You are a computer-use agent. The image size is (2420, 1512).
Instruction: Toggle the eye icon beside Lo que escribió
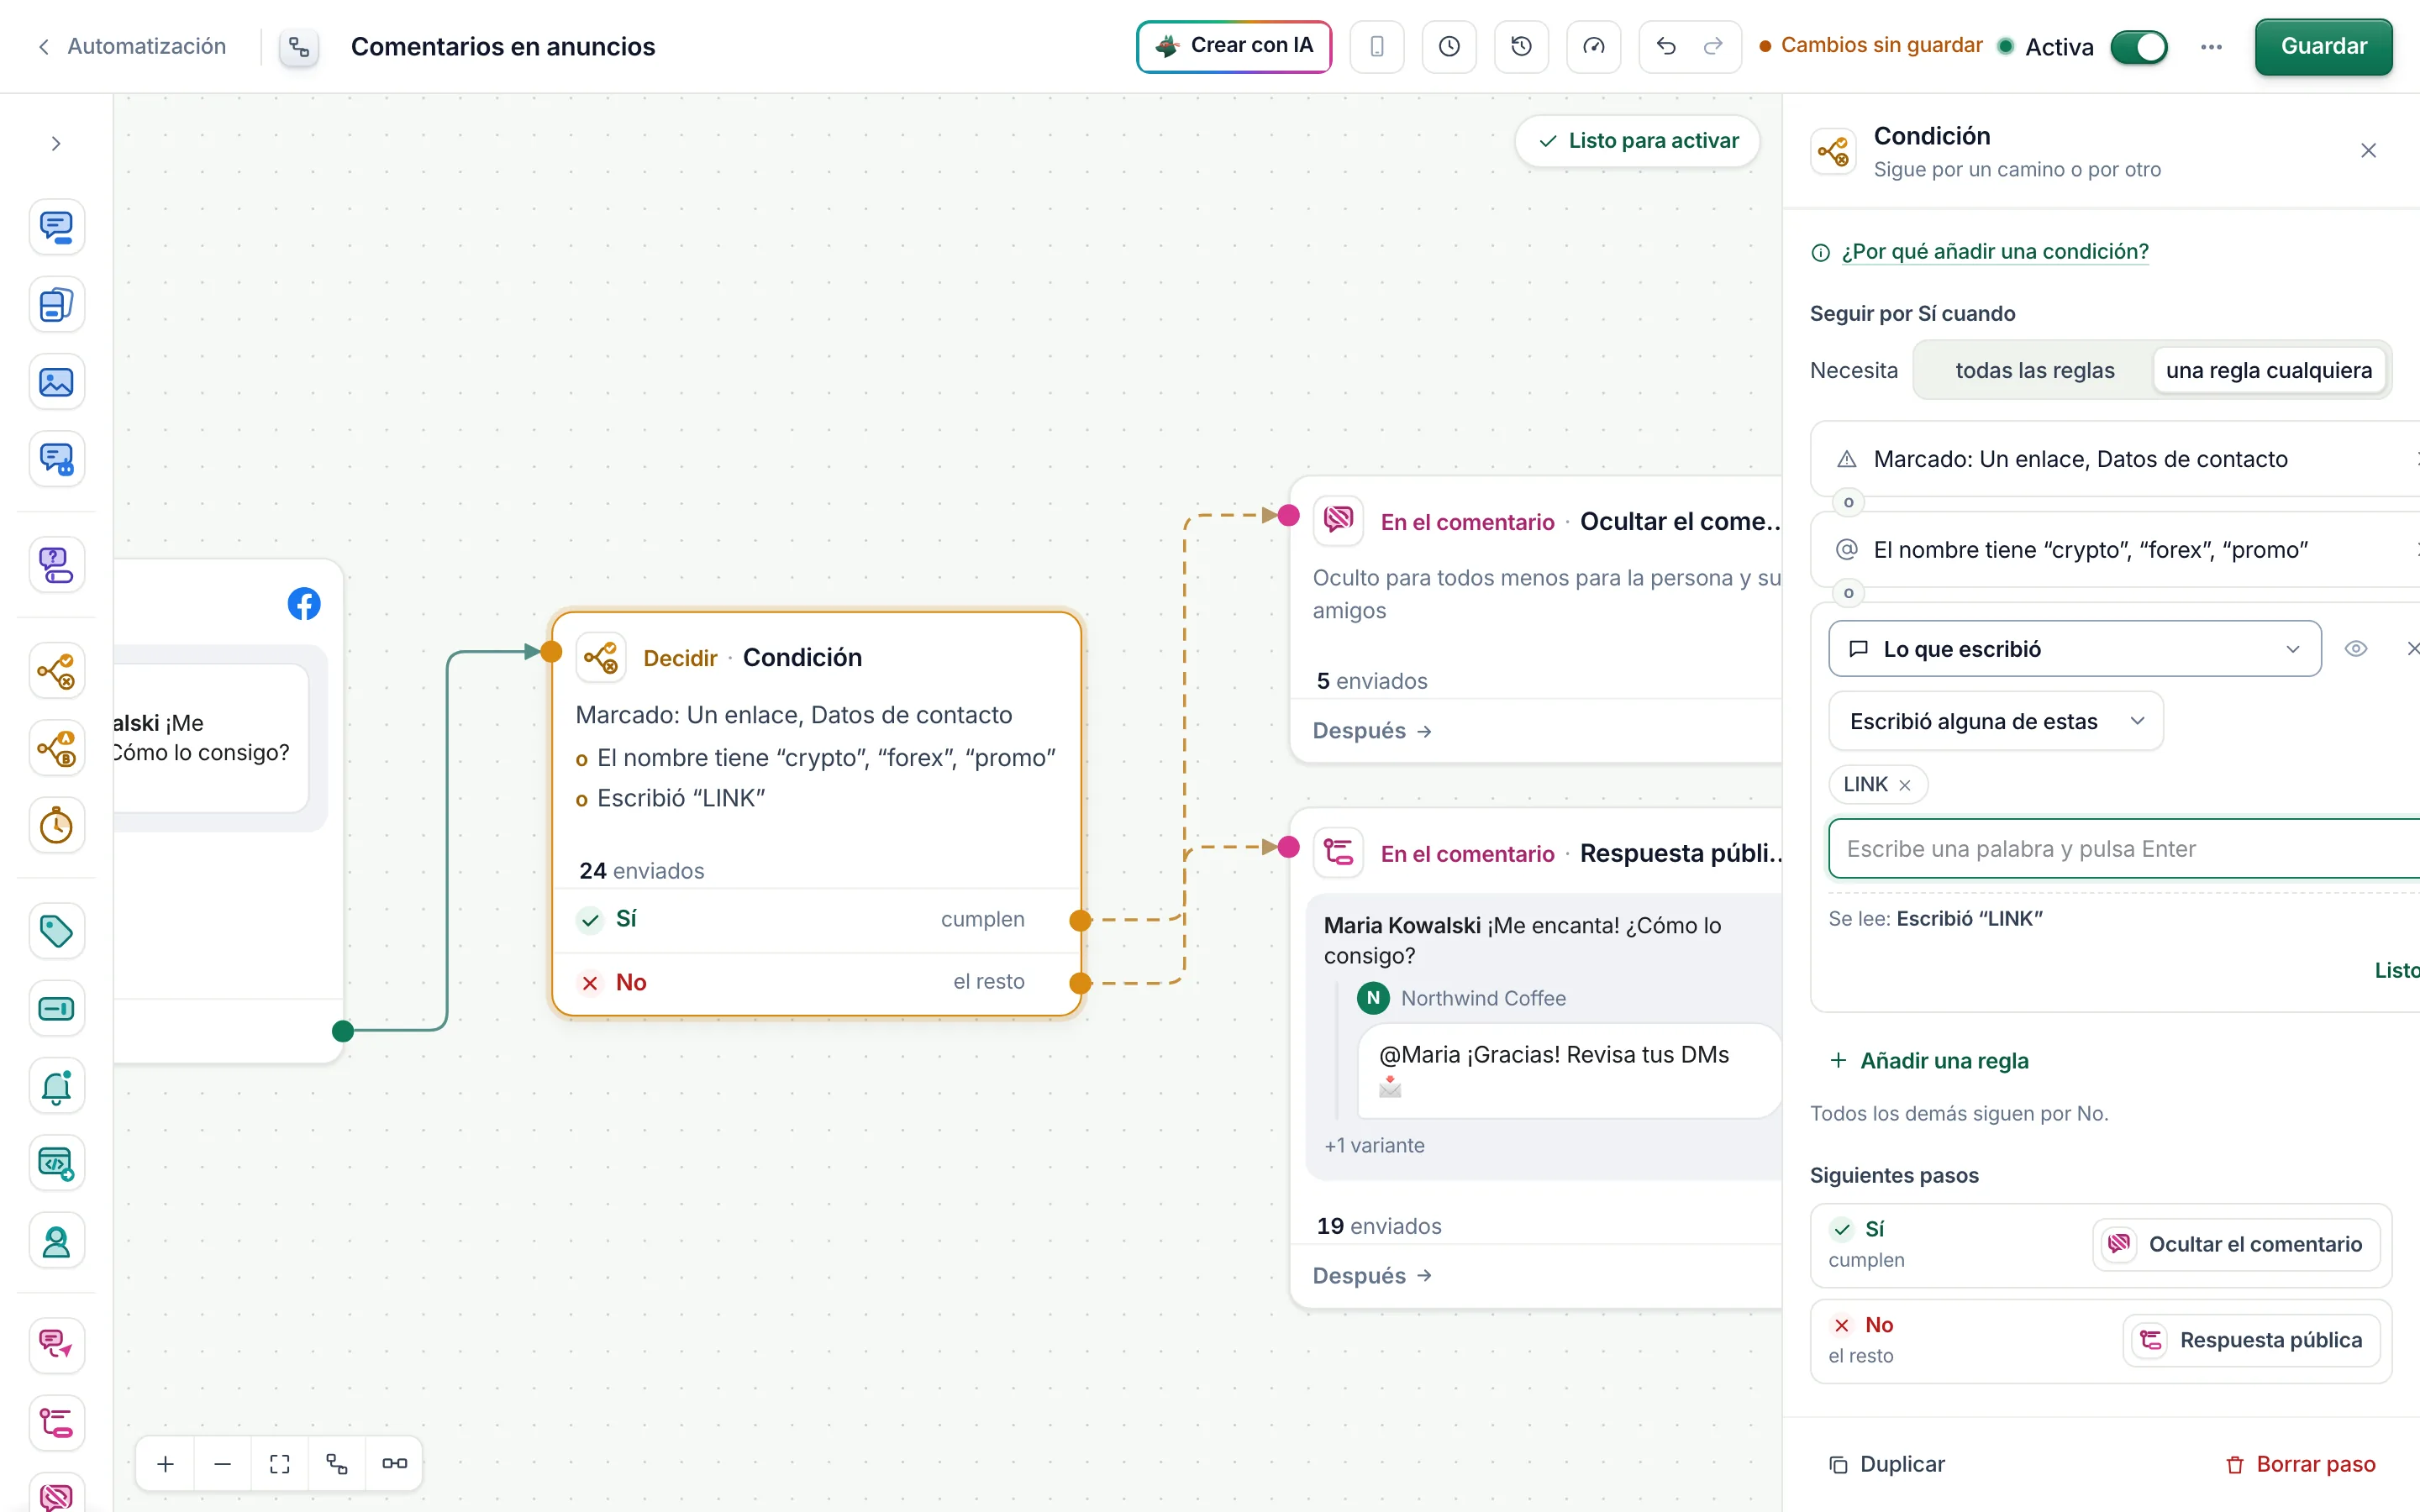(2356, 649)
